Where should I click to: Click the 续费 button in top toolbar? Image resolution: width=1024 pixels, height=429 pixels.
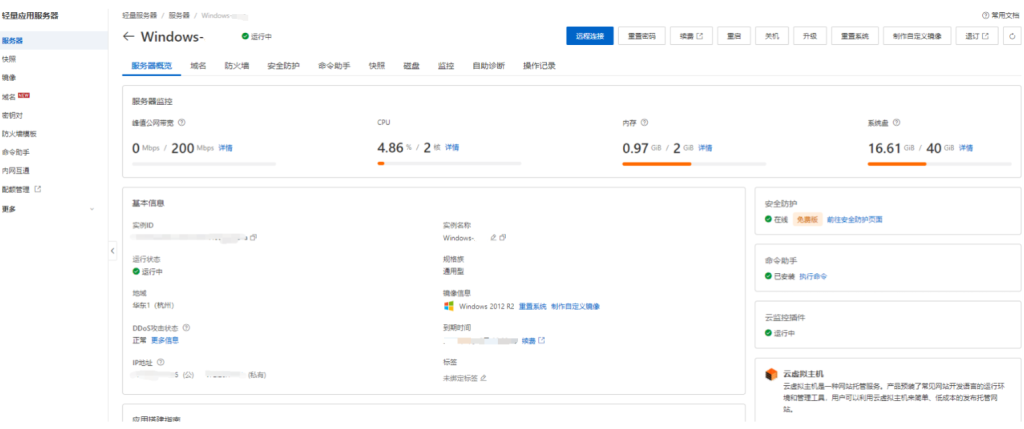691,37
